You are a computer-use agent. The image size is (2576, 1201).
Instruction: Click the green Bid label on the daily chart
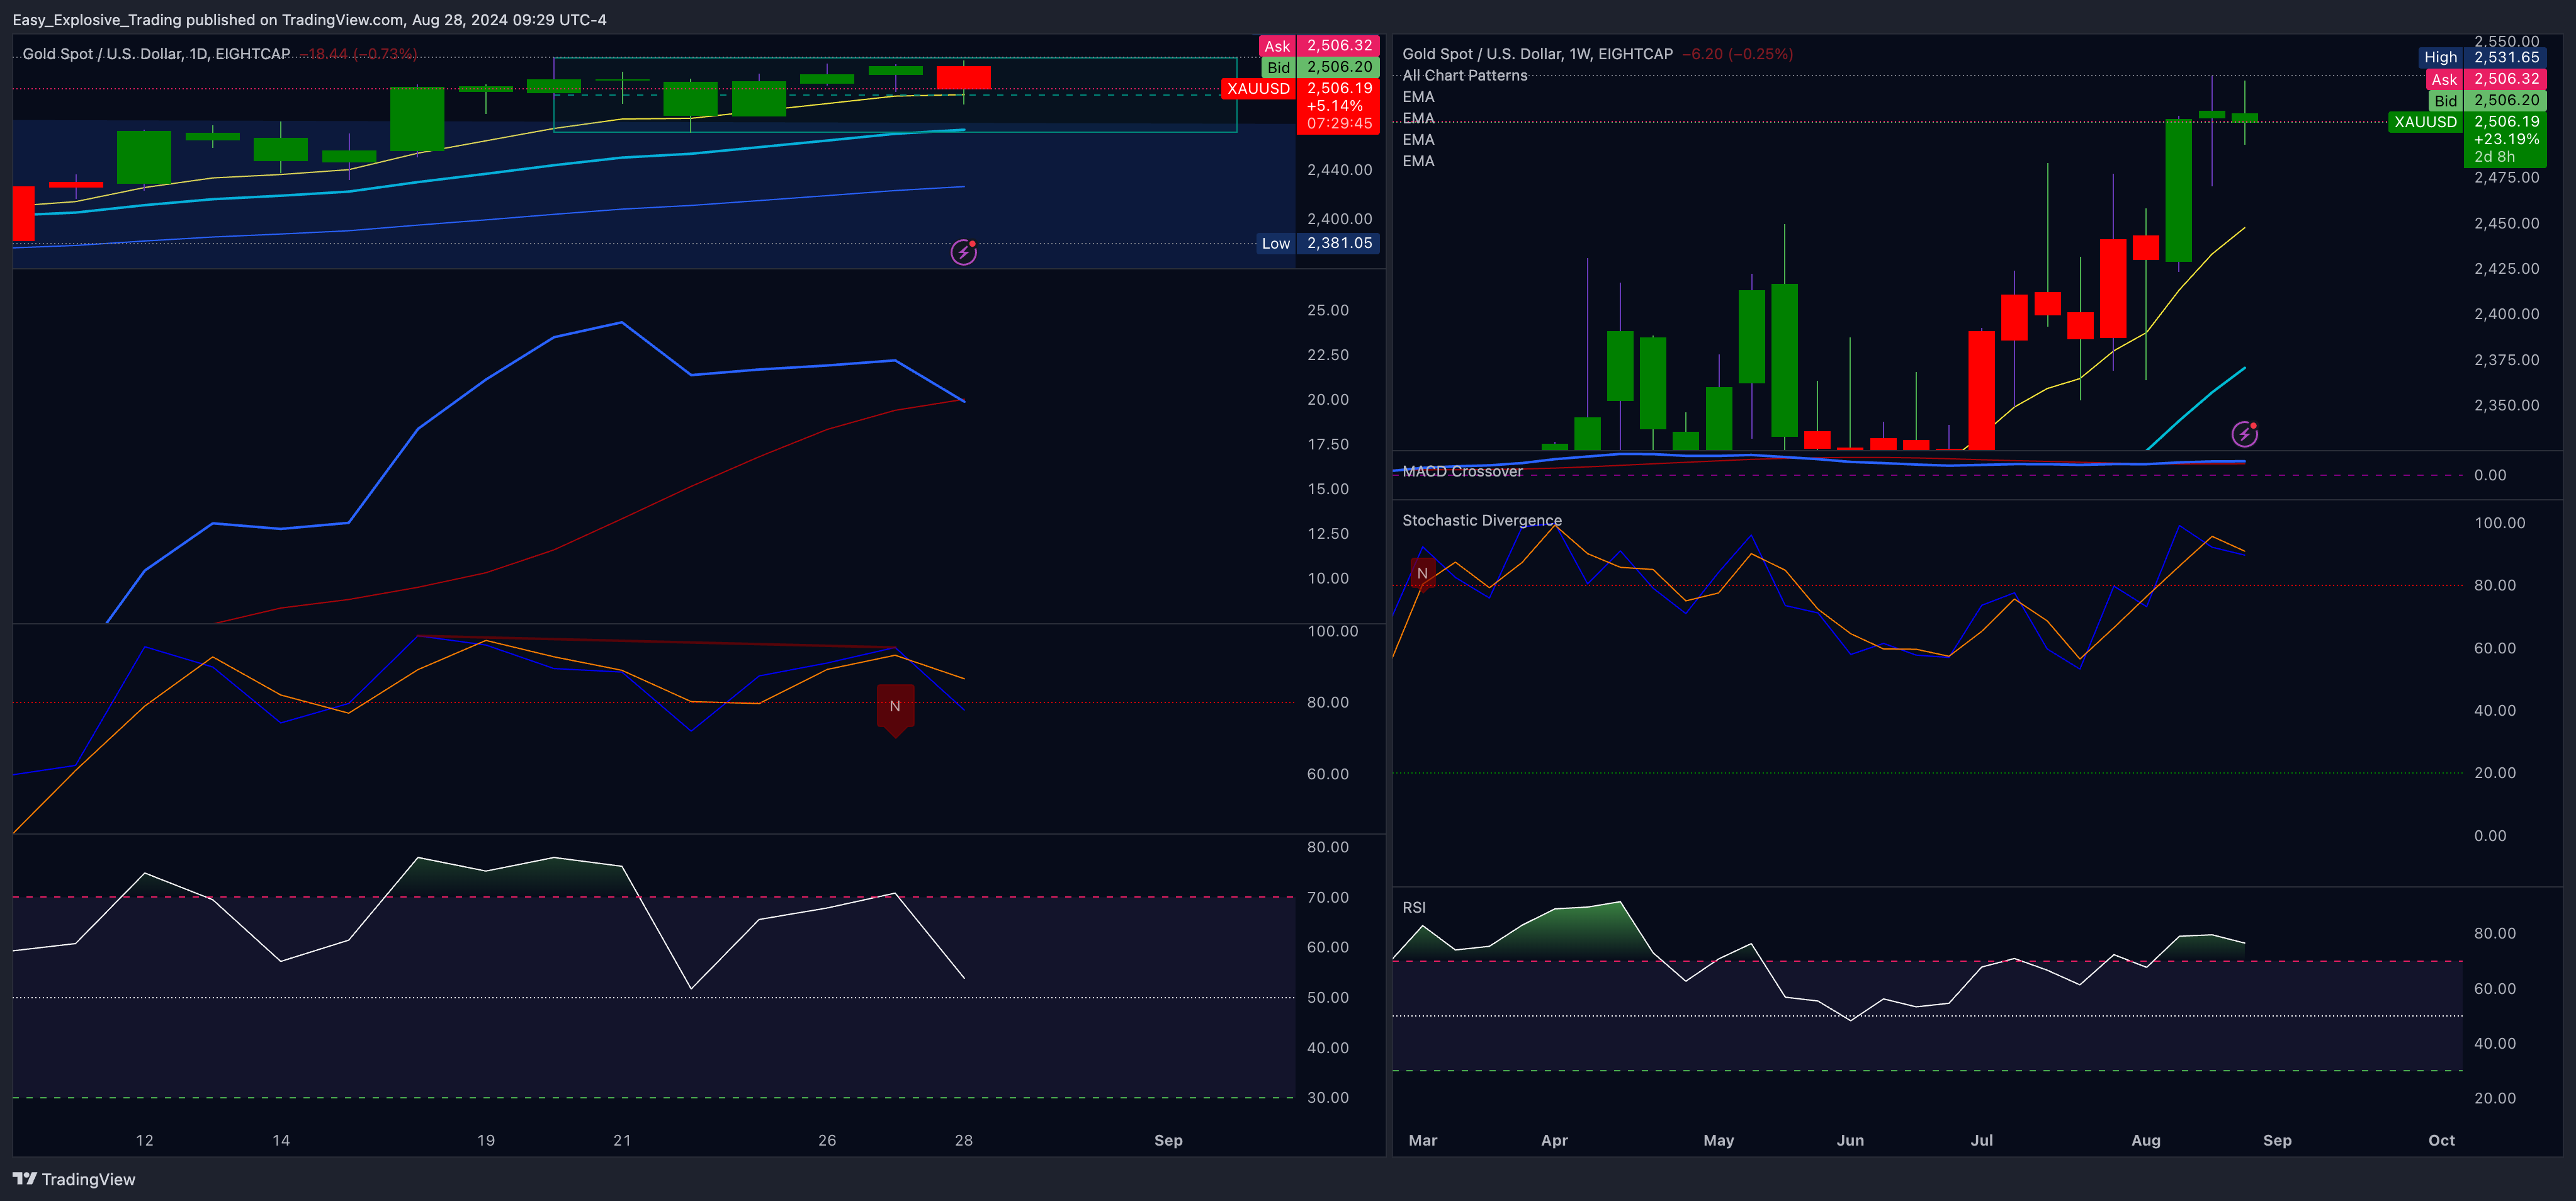click(1278, 67)
